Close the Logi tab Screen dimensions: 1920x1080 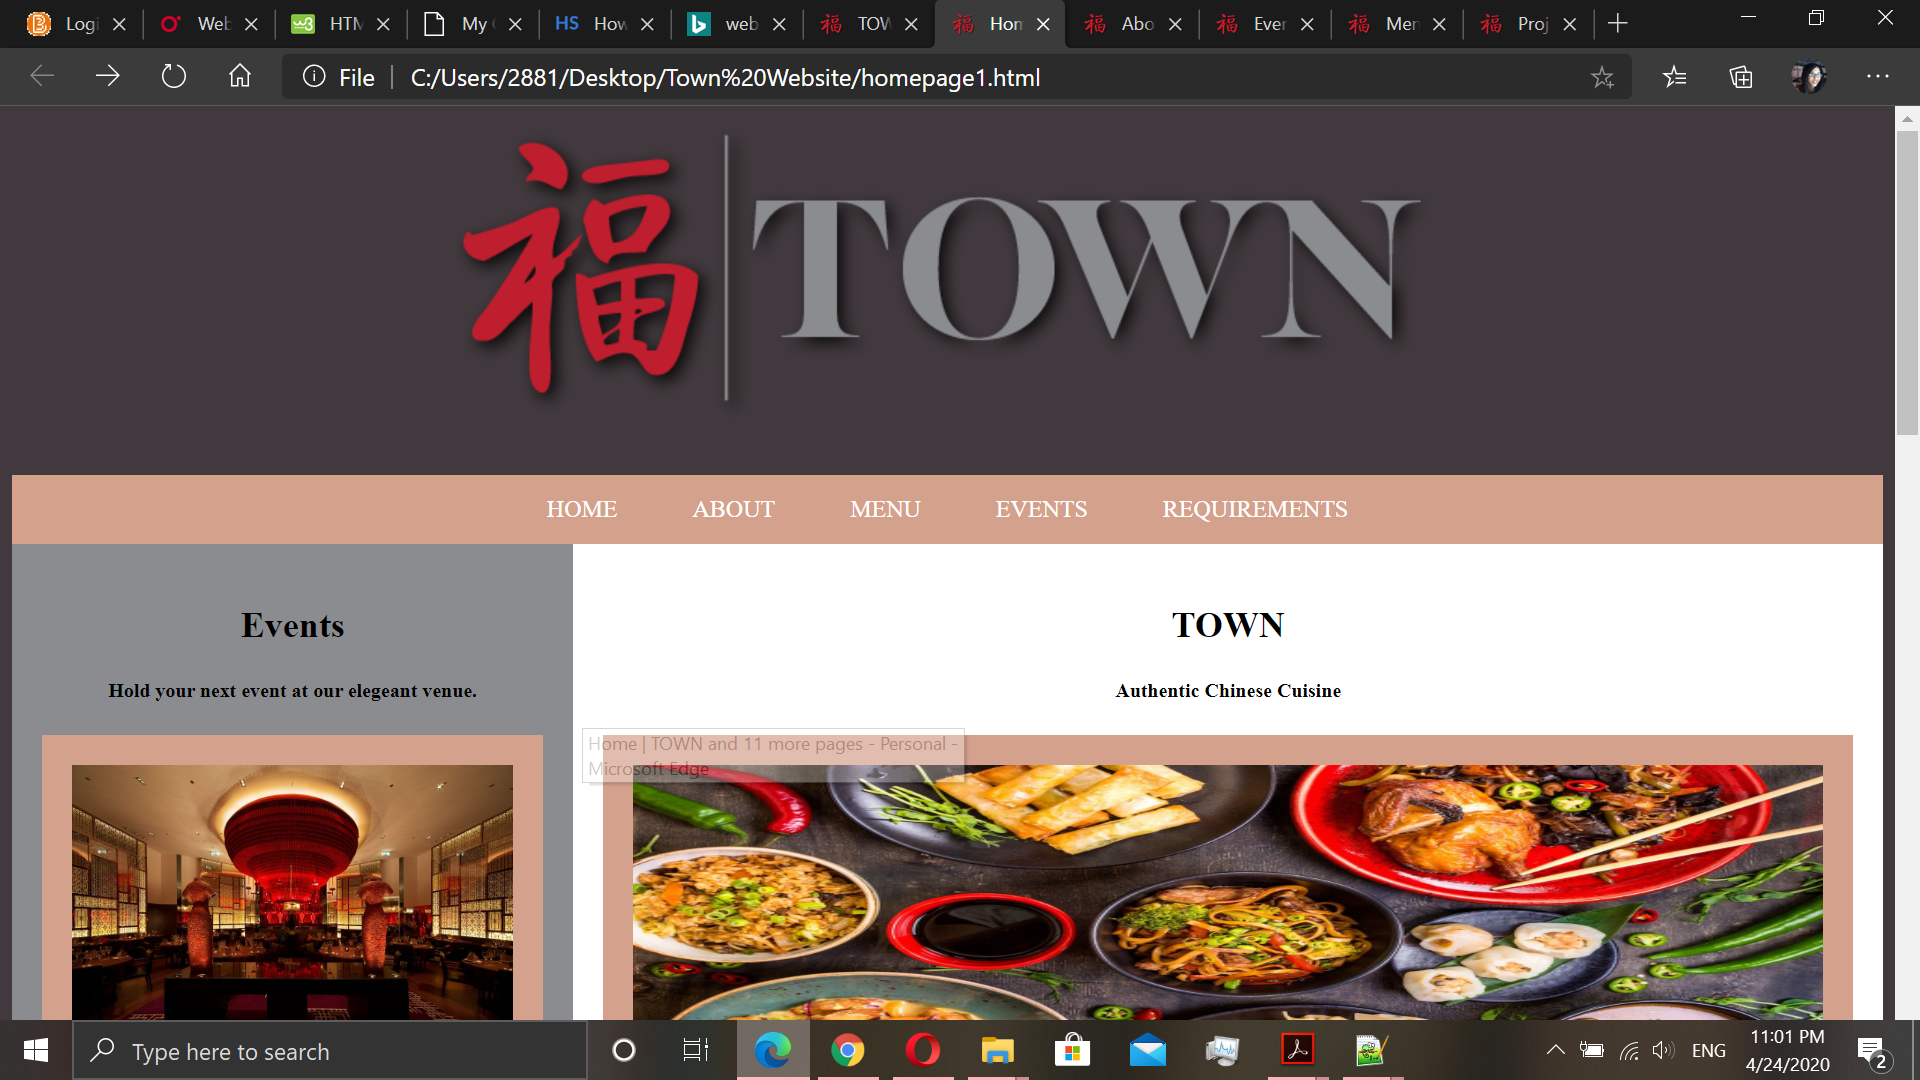(119, 24)
